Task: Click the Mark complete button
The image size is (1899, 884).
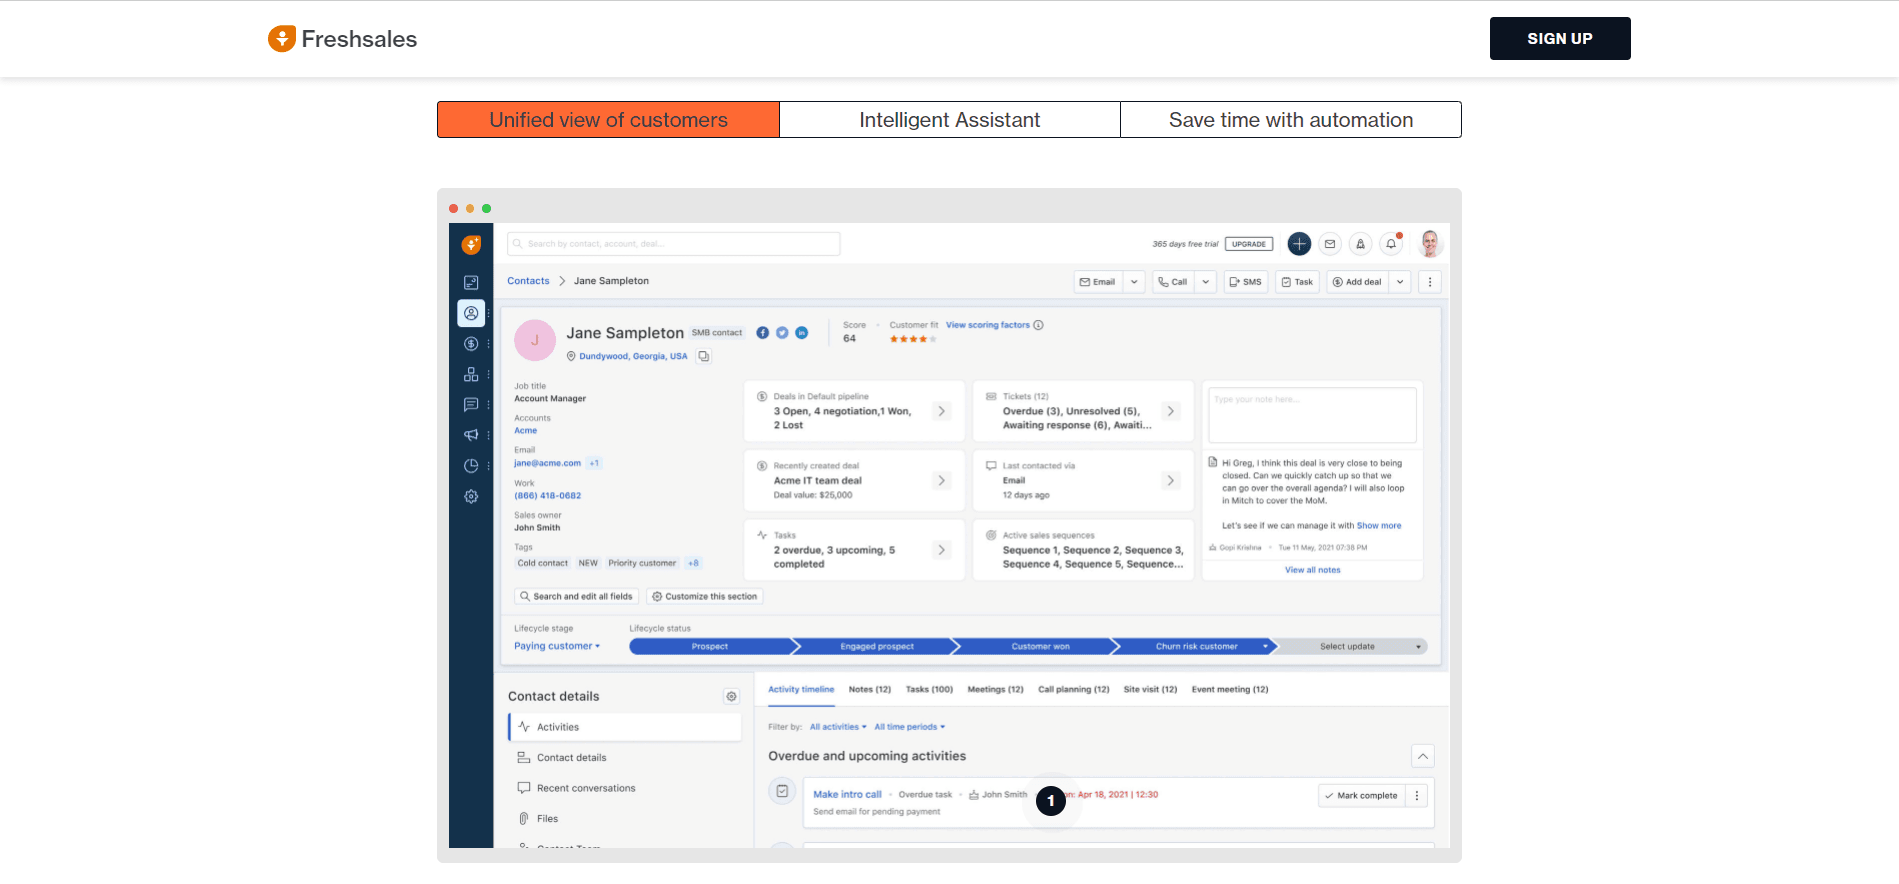Action: tap(1361, 796)
